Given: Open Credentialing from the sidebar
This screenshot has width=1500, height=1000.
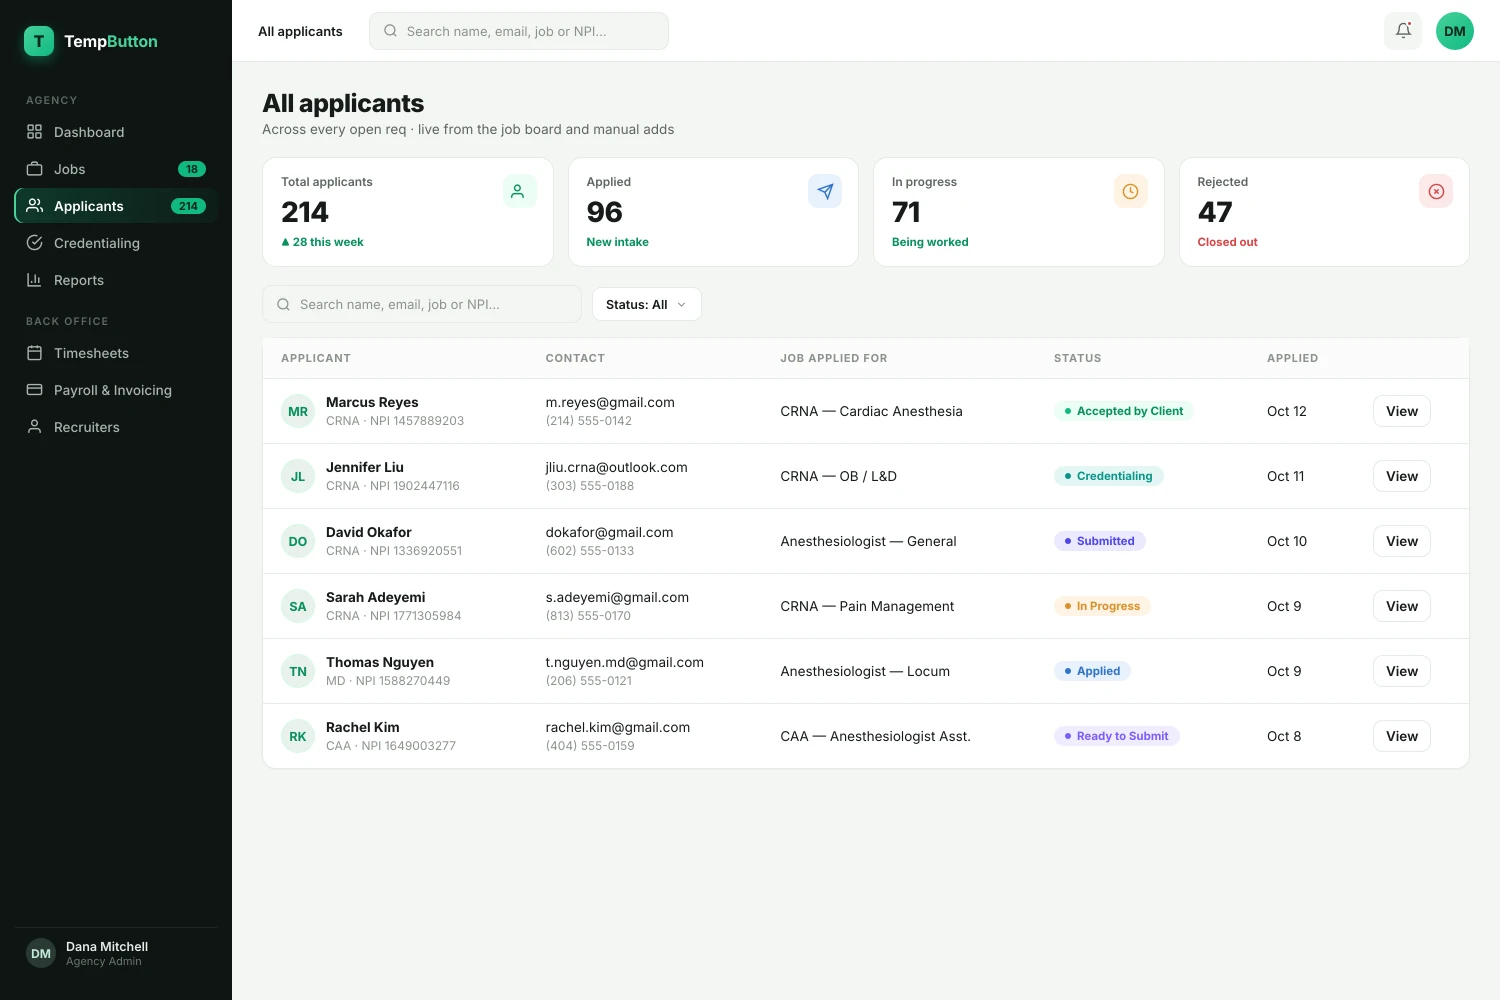Looking at the screenshot, I should 116,243.
